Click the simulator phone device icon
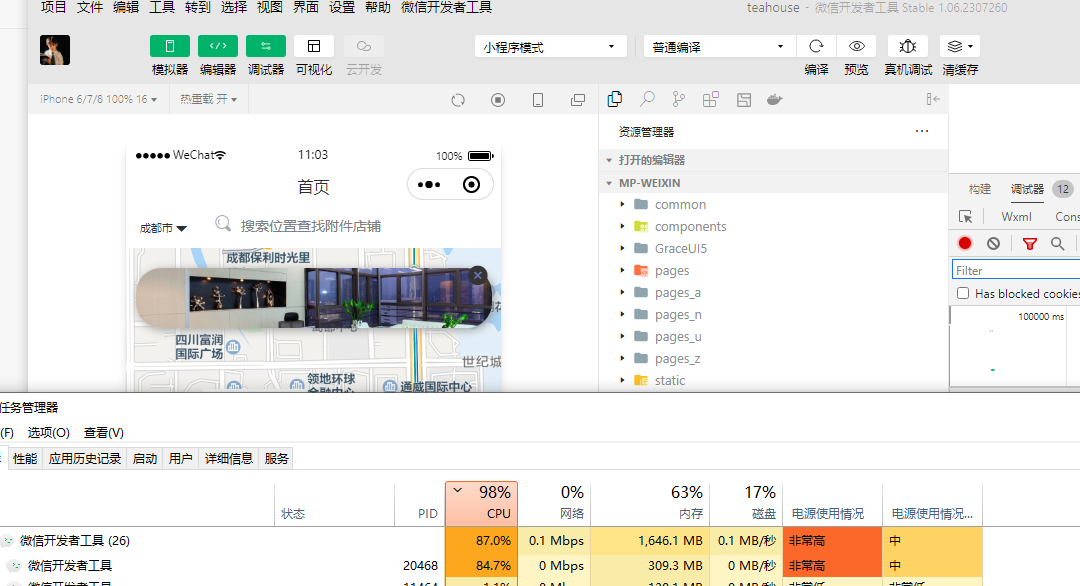The height and width of the screenshot is (586, 1080). click(538, 100)
